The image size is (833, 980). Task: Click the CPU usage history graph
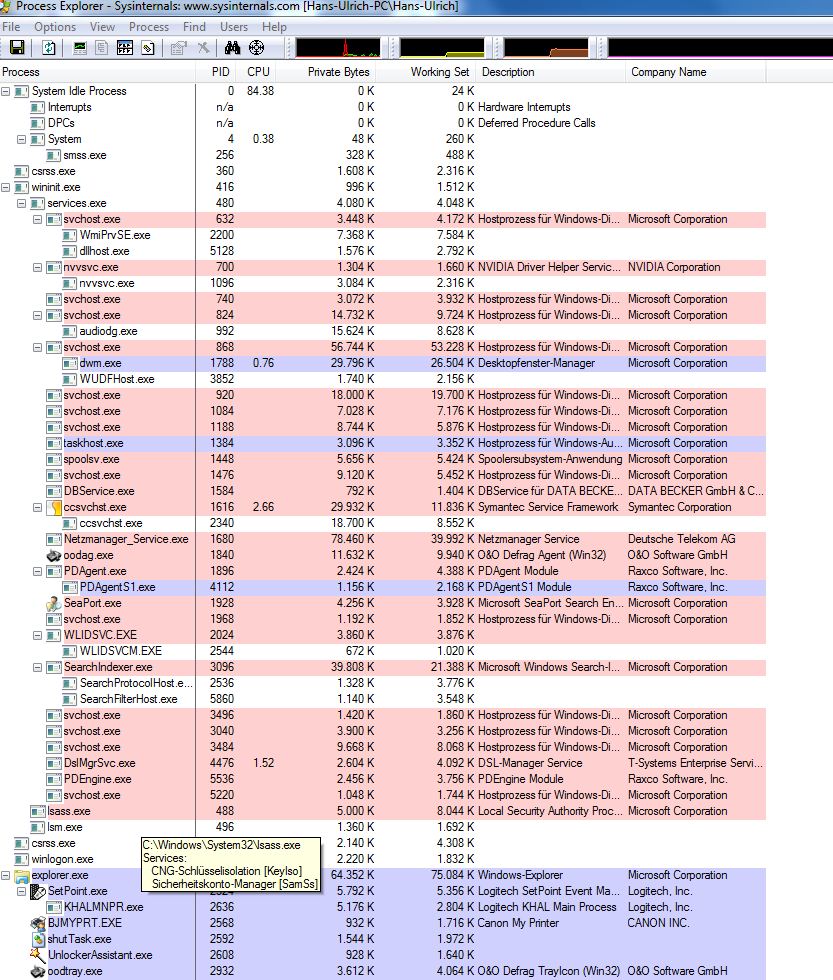338,48
